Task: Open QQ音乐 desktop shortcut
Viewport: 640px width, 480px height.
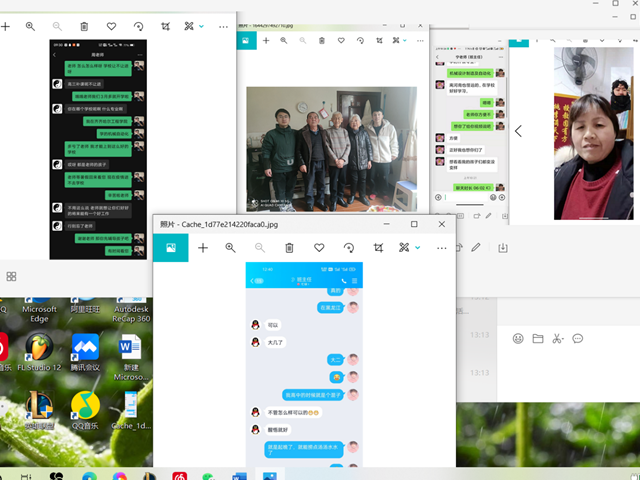Action: tap(85, 410)
